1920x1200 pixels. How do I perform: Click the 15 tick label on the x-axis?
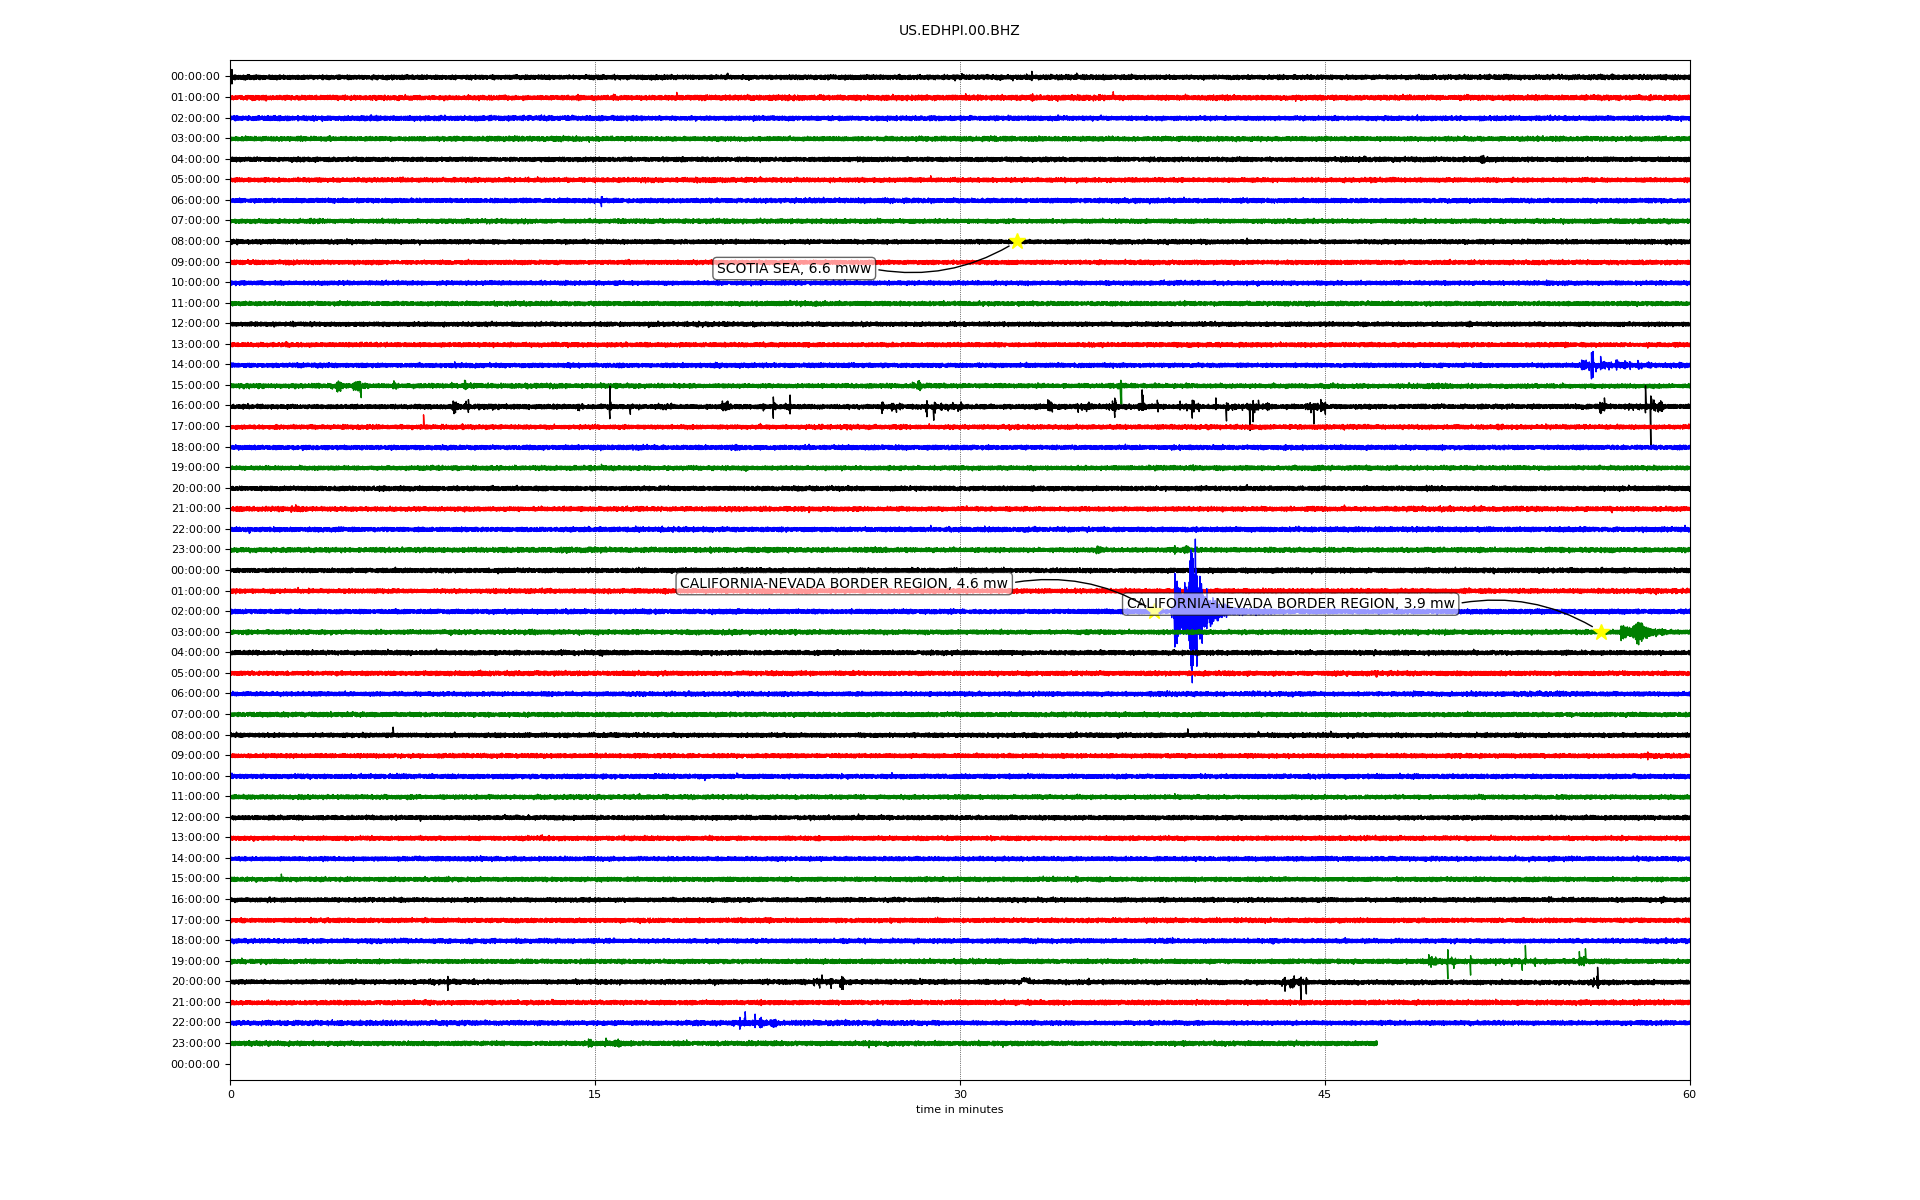595,1094
